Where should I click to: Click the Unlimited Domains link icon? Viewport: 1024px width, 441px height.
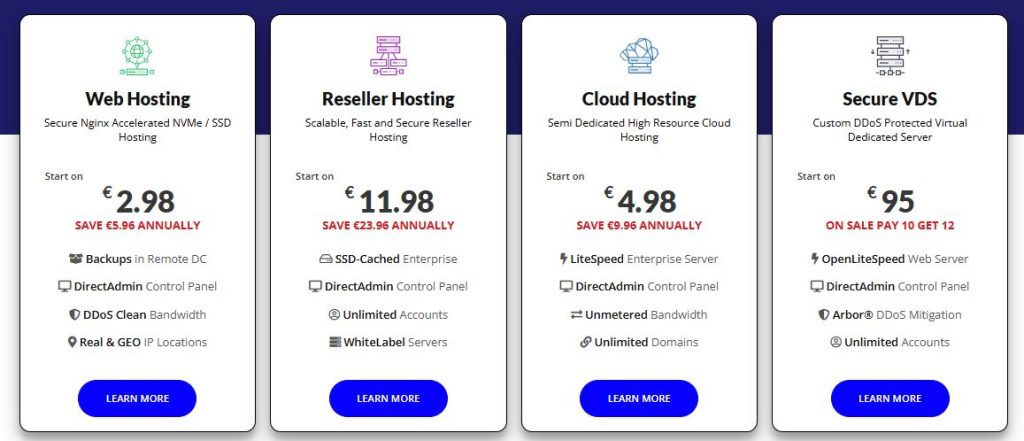click(585, 342)
